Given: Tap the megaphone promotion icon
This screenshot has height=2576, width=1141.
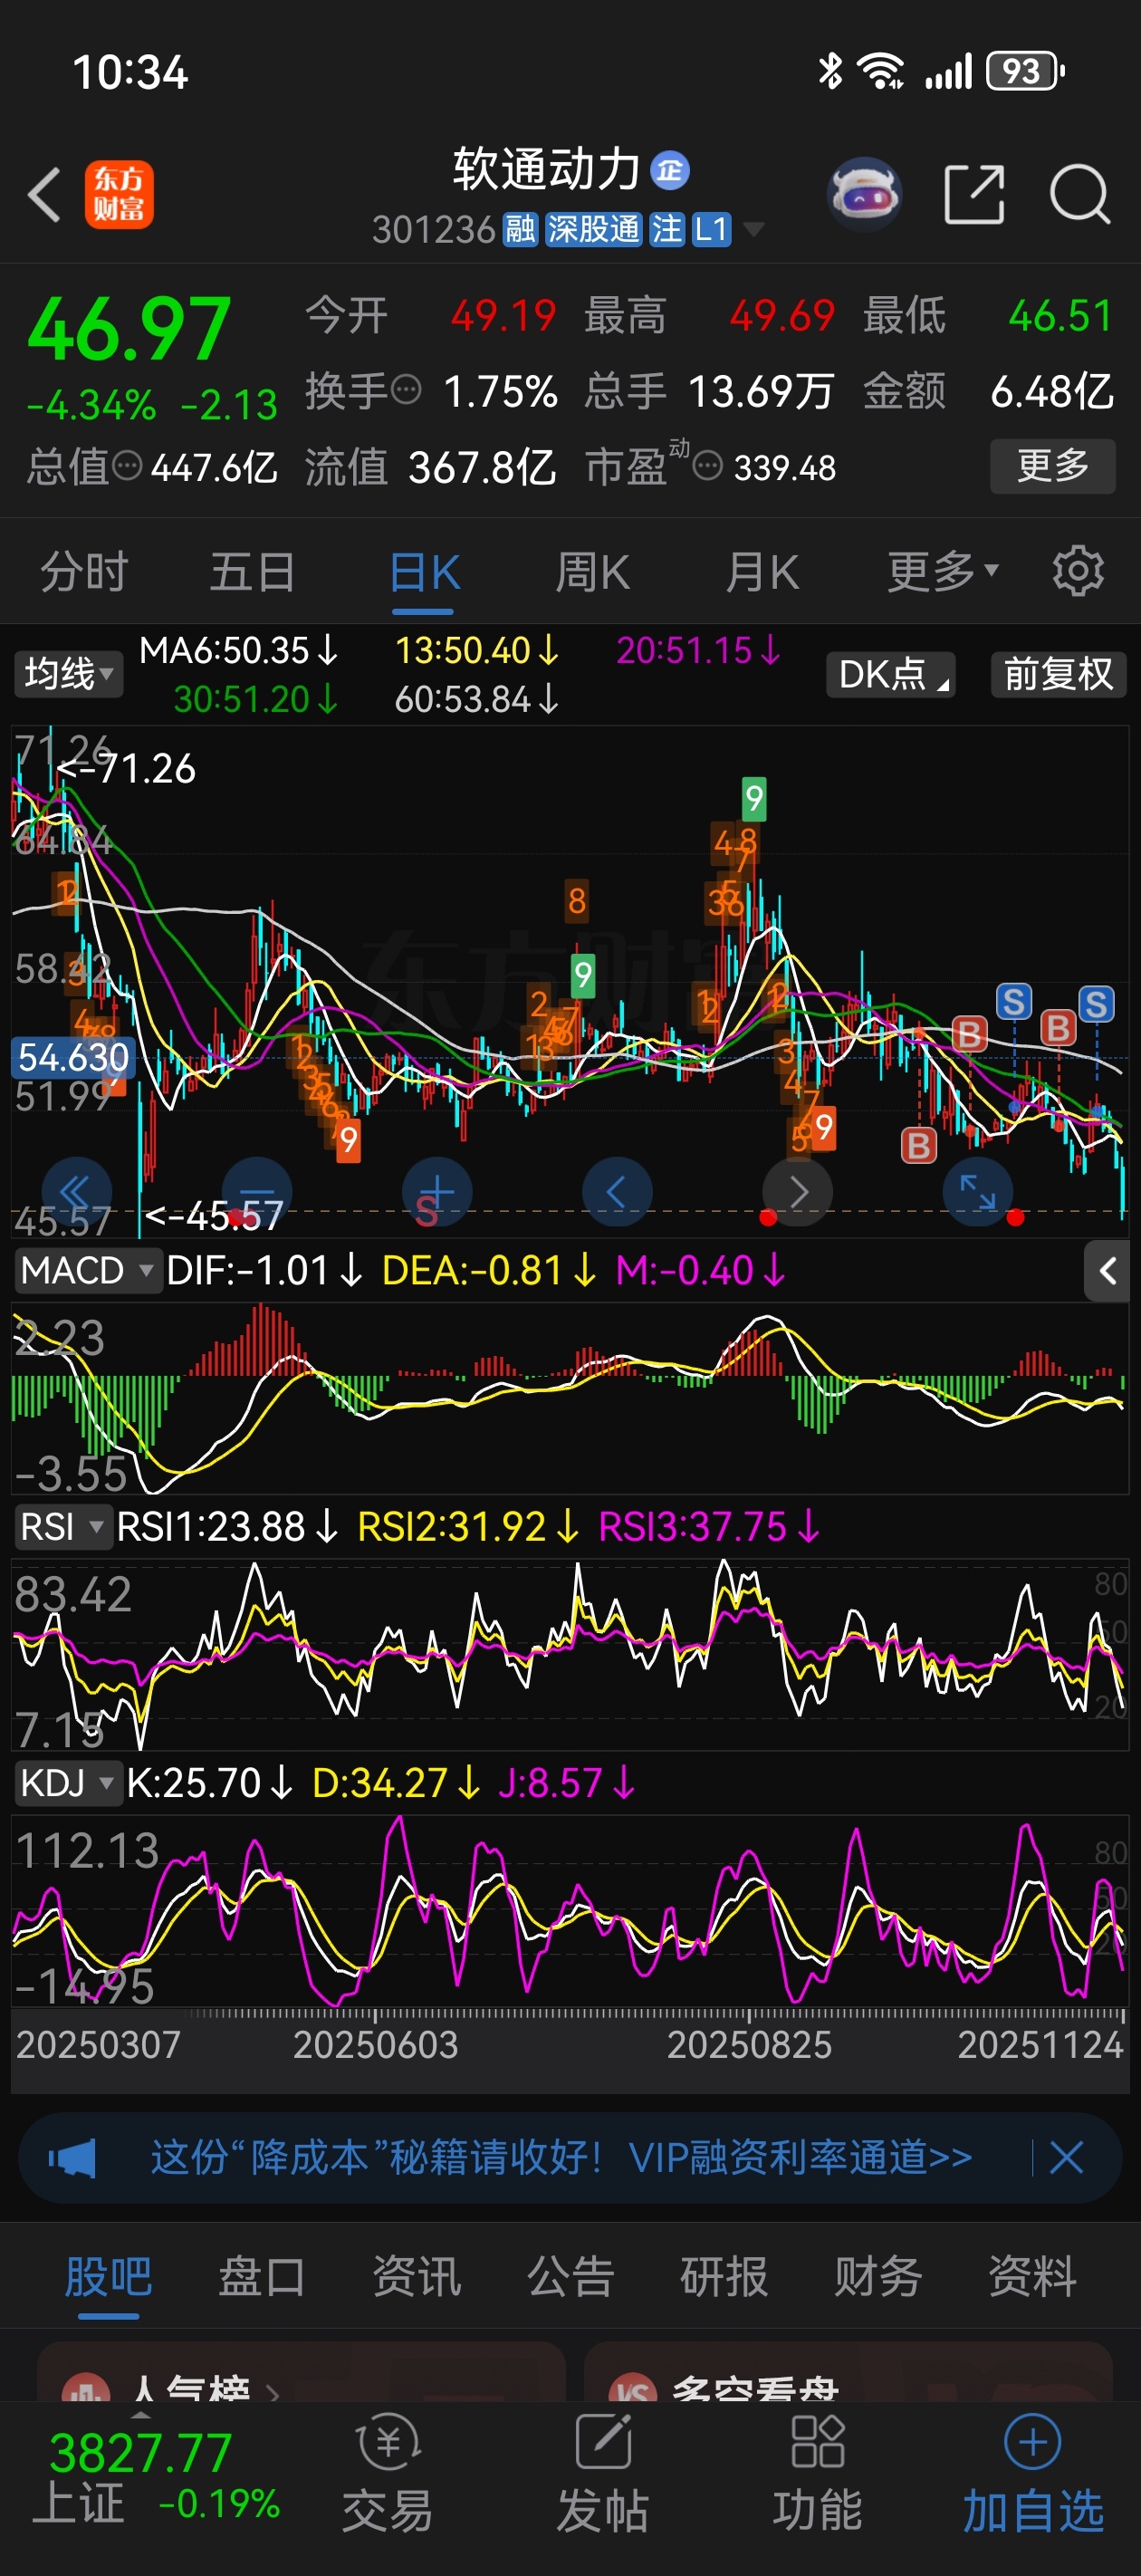Looking at the screenshot, I should click(72, 2158).
